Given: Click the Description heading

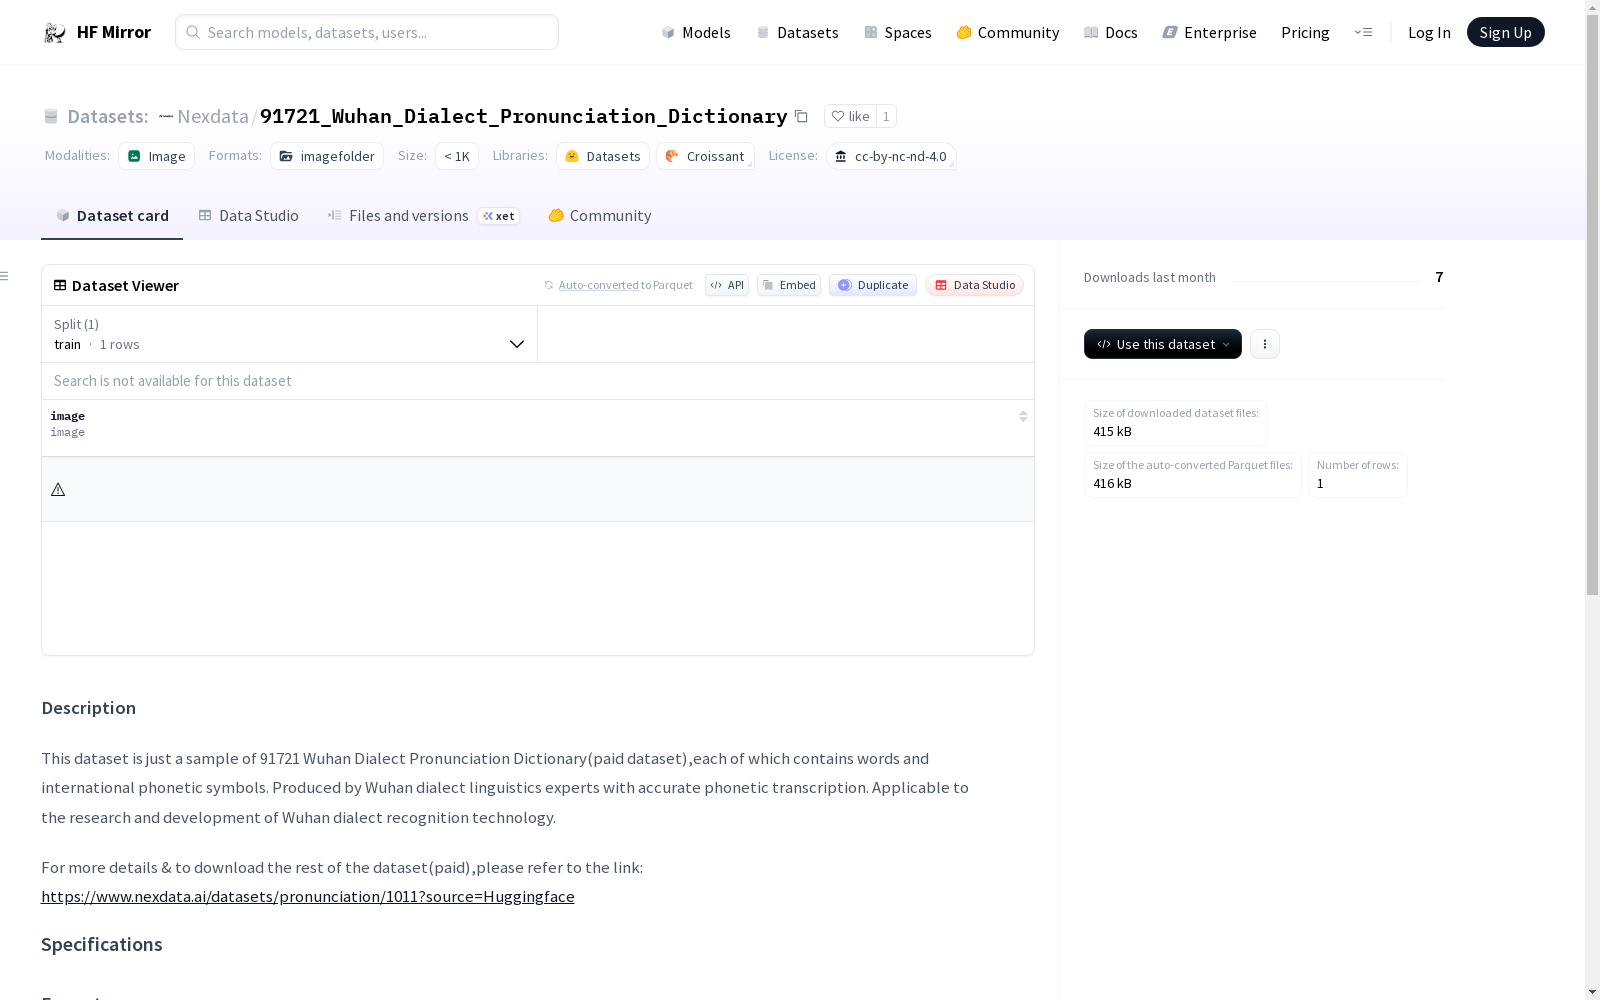Looking at the screenshot, I should 89,708.
